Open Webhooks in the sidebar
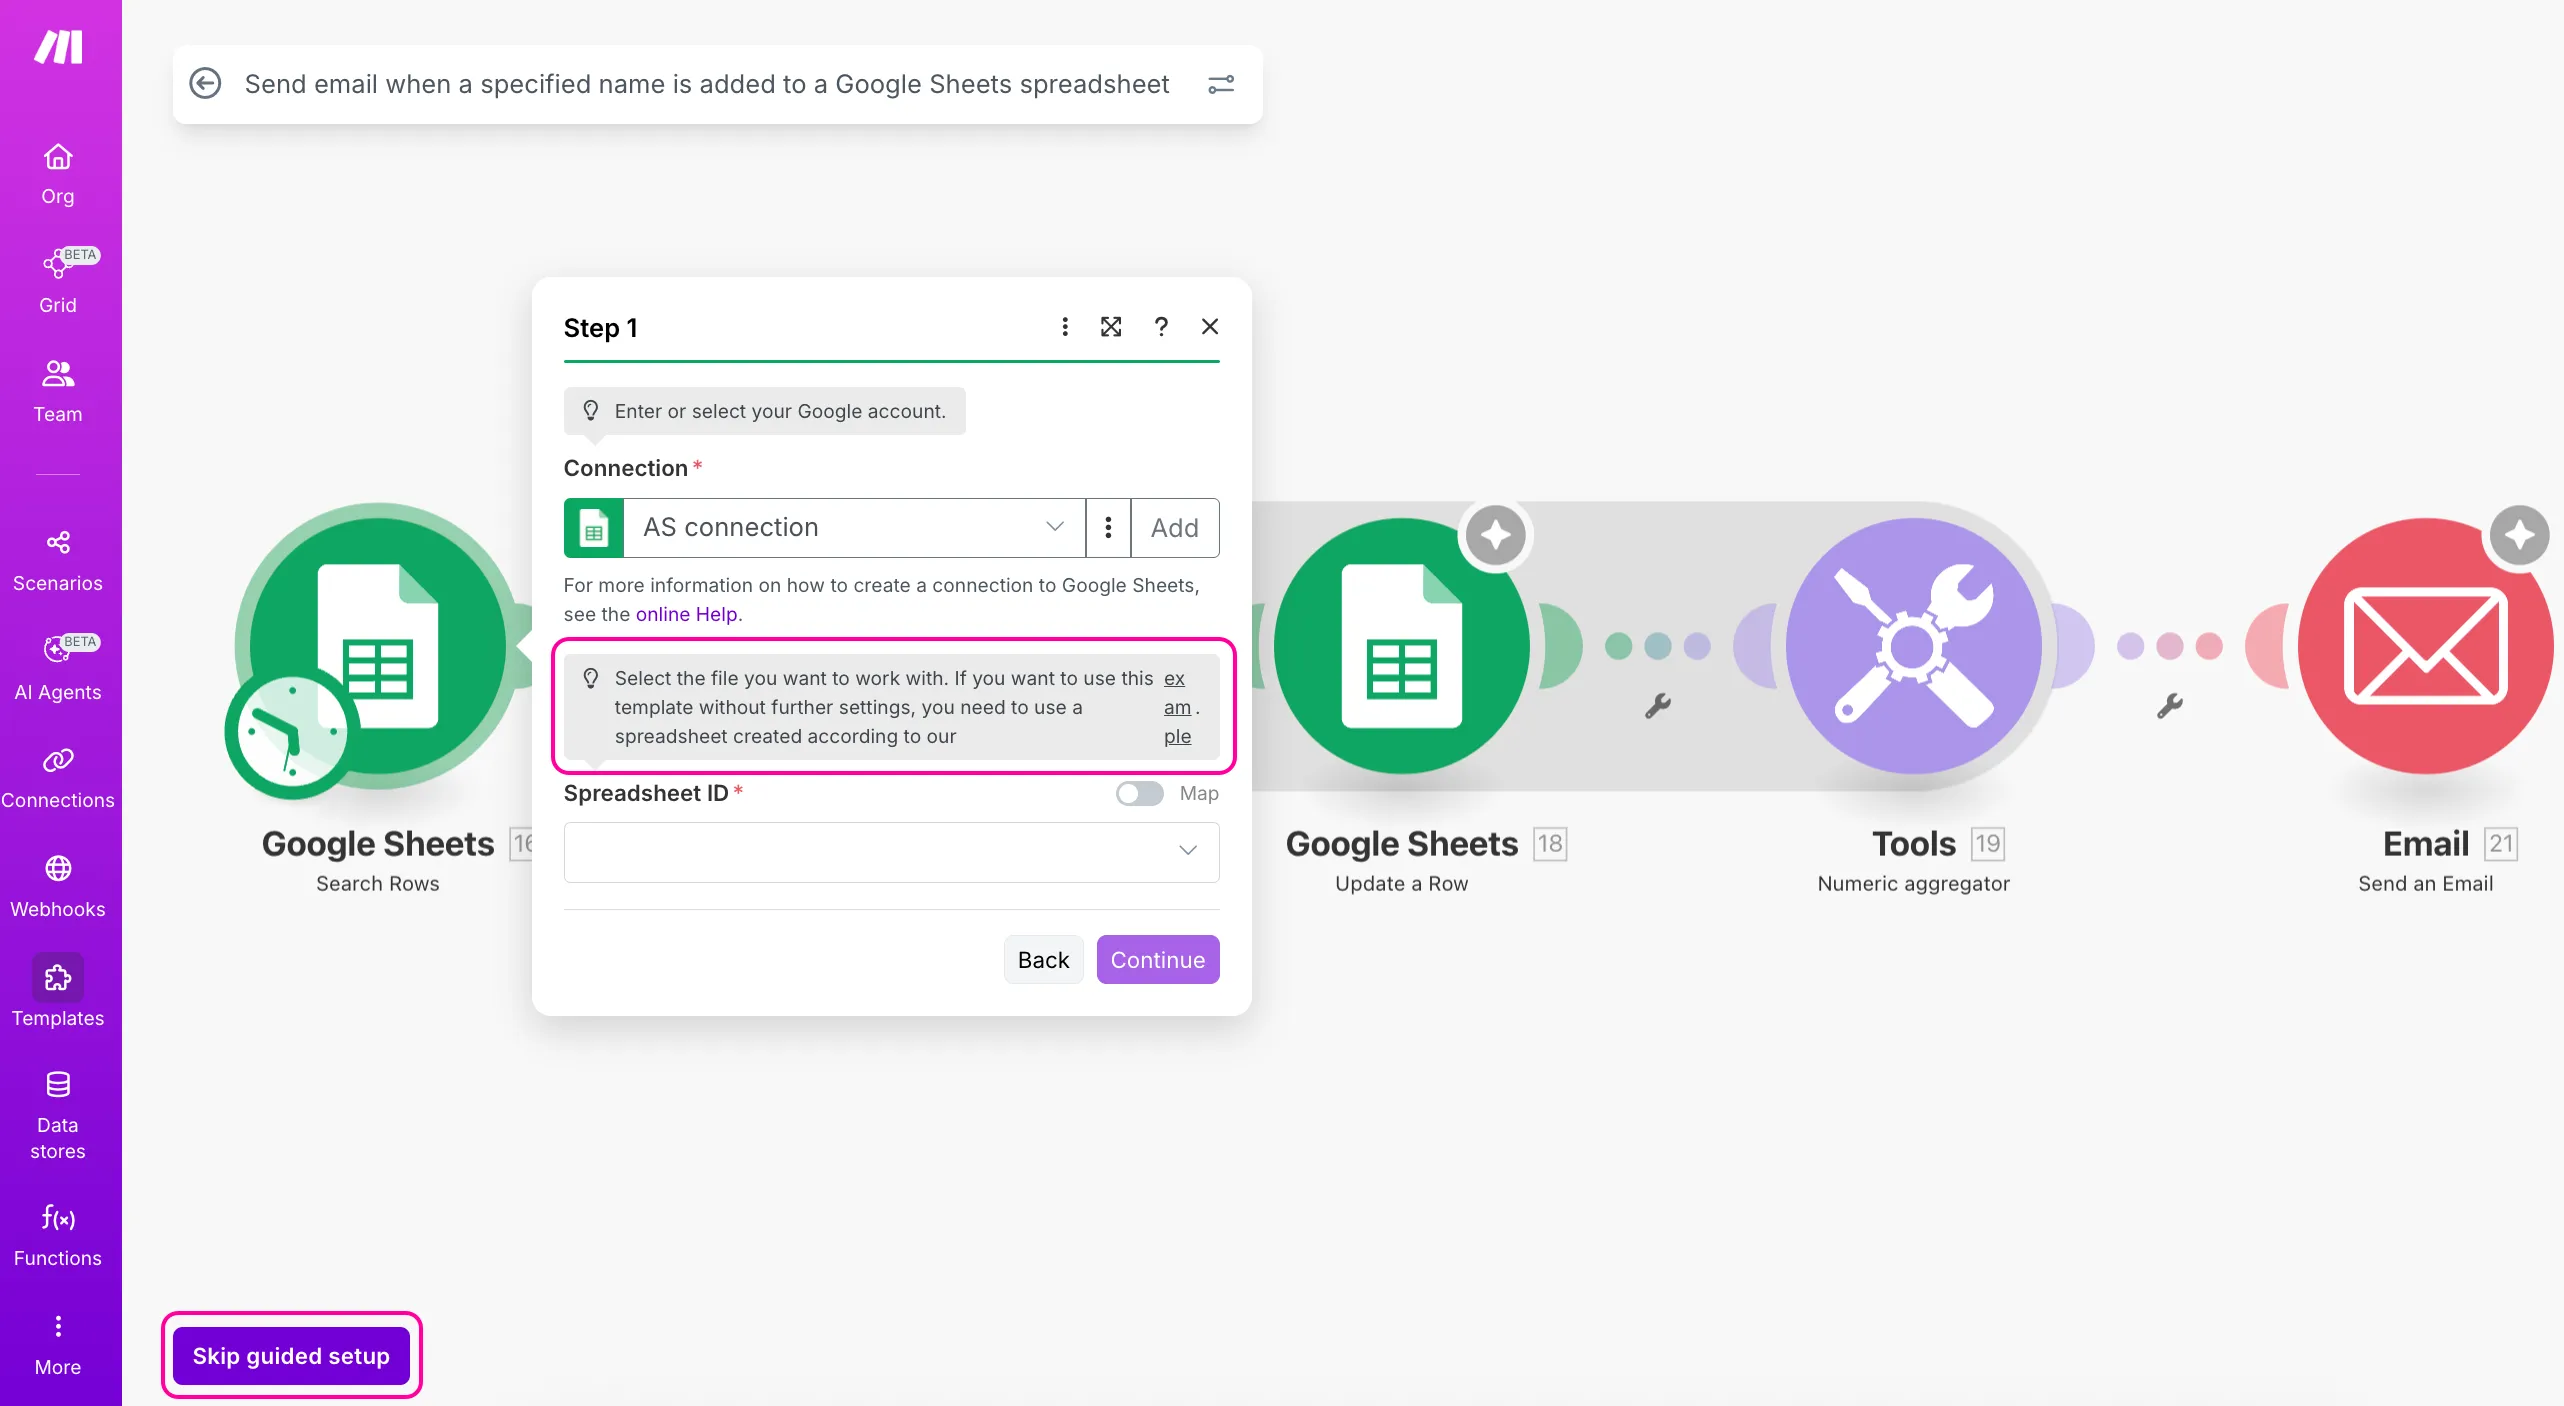The image size is (2564, 1406). coord(58,886)
